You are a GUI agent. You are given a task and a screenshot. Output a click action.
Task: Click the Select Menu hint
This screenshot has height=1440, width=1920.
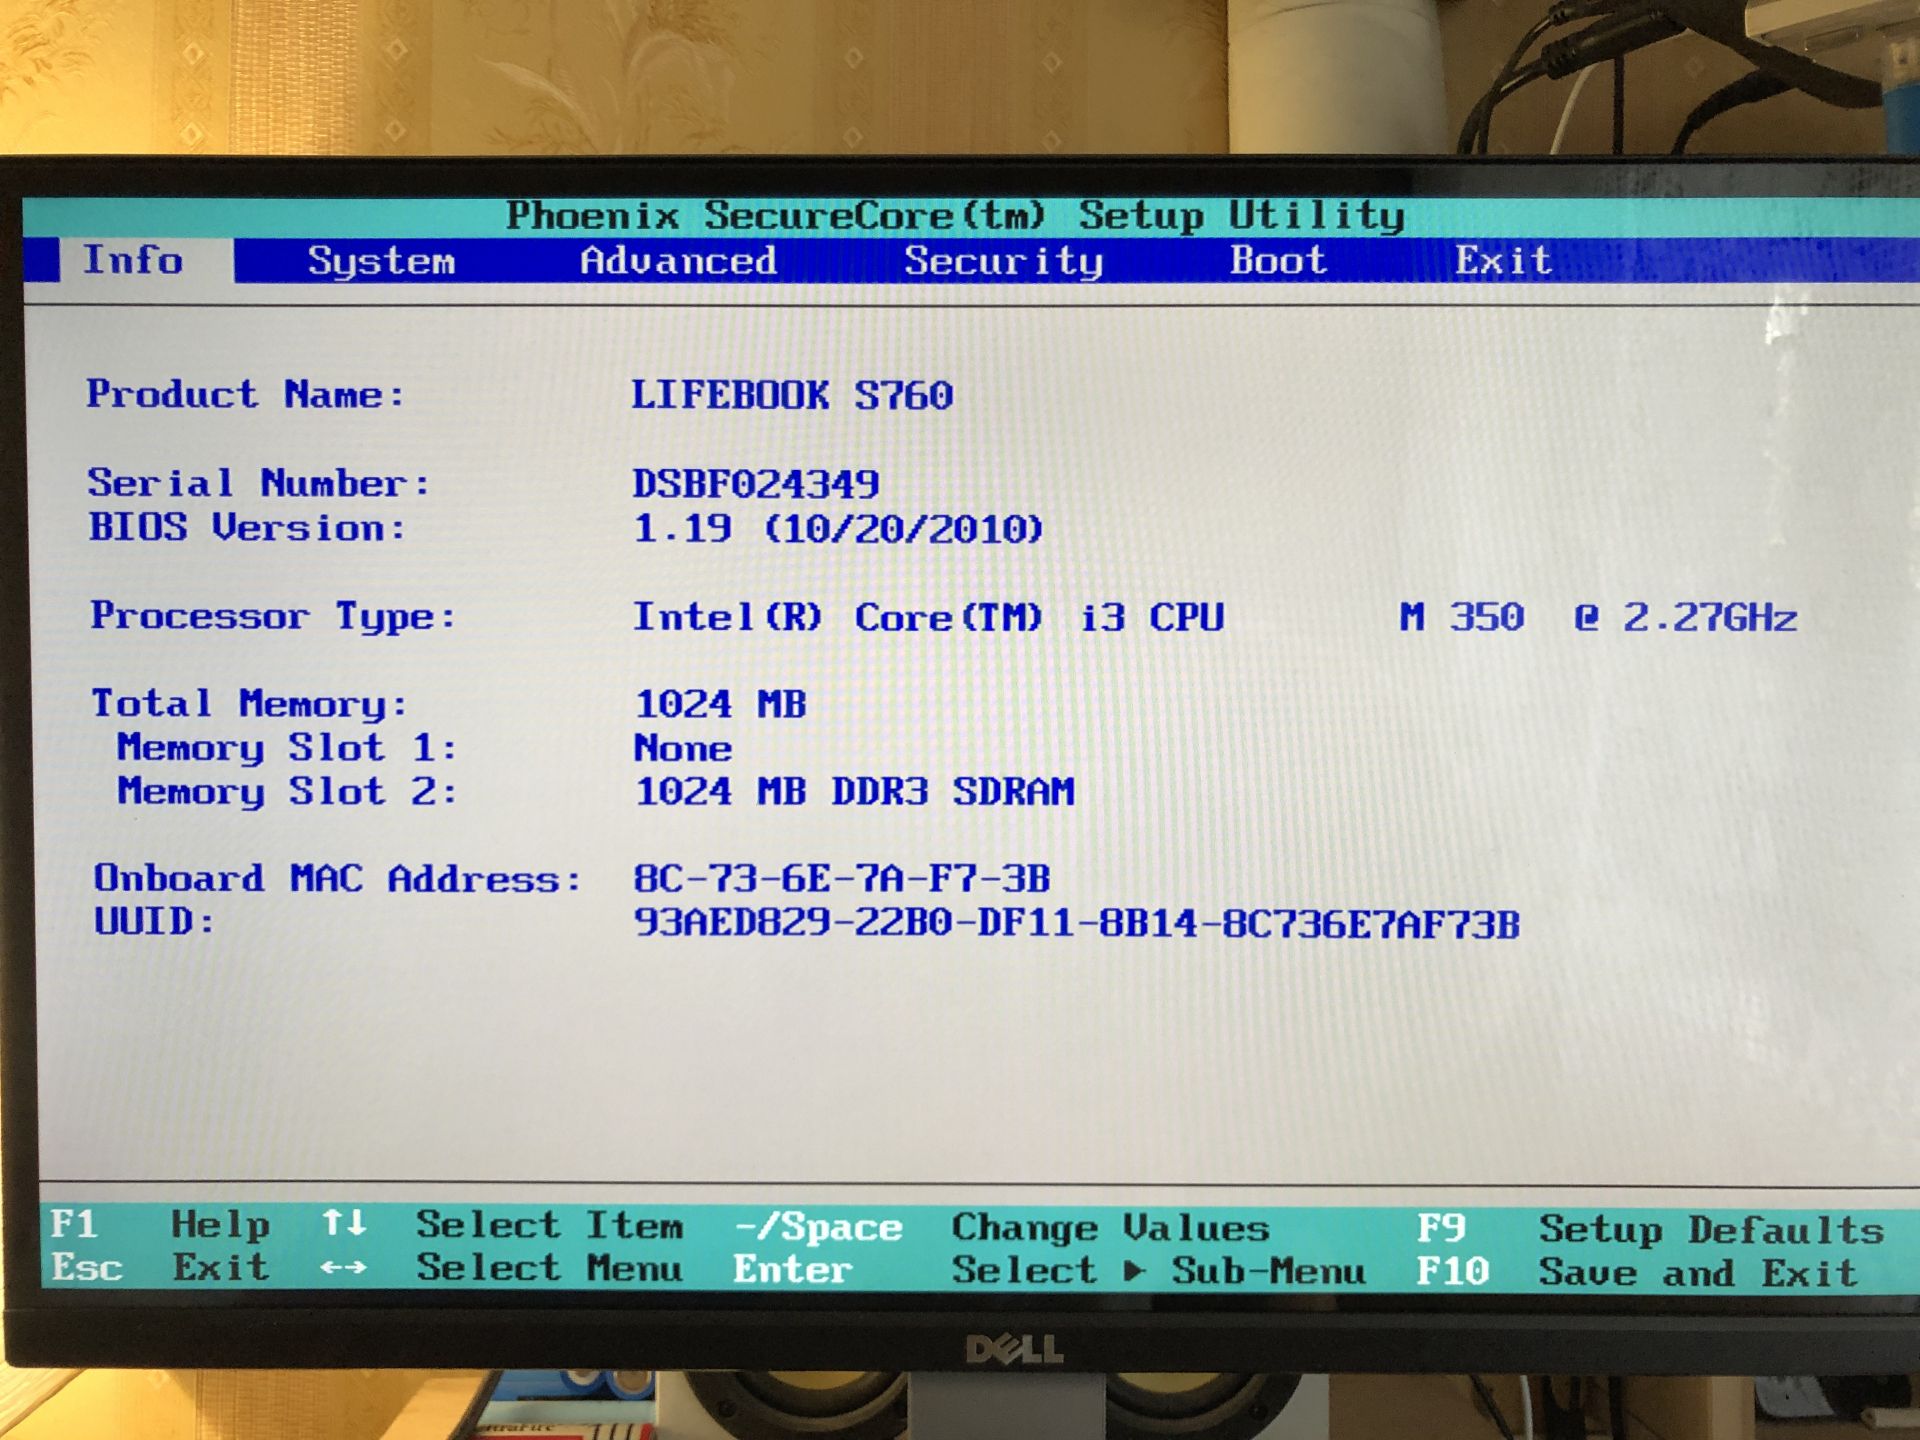550,1268
